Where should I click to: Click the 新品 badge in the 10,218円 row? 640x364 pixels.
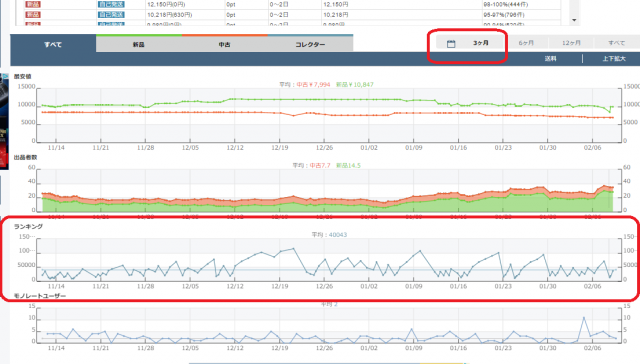(33, 15)
